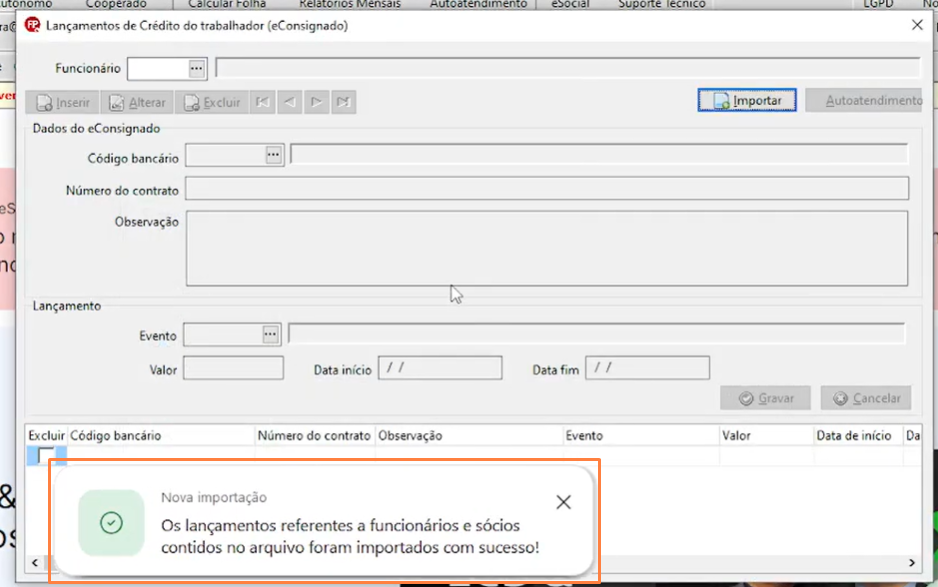Click grid scrollbar left arrow
This screenshot has width=938, height=587.
pos(35,562)
